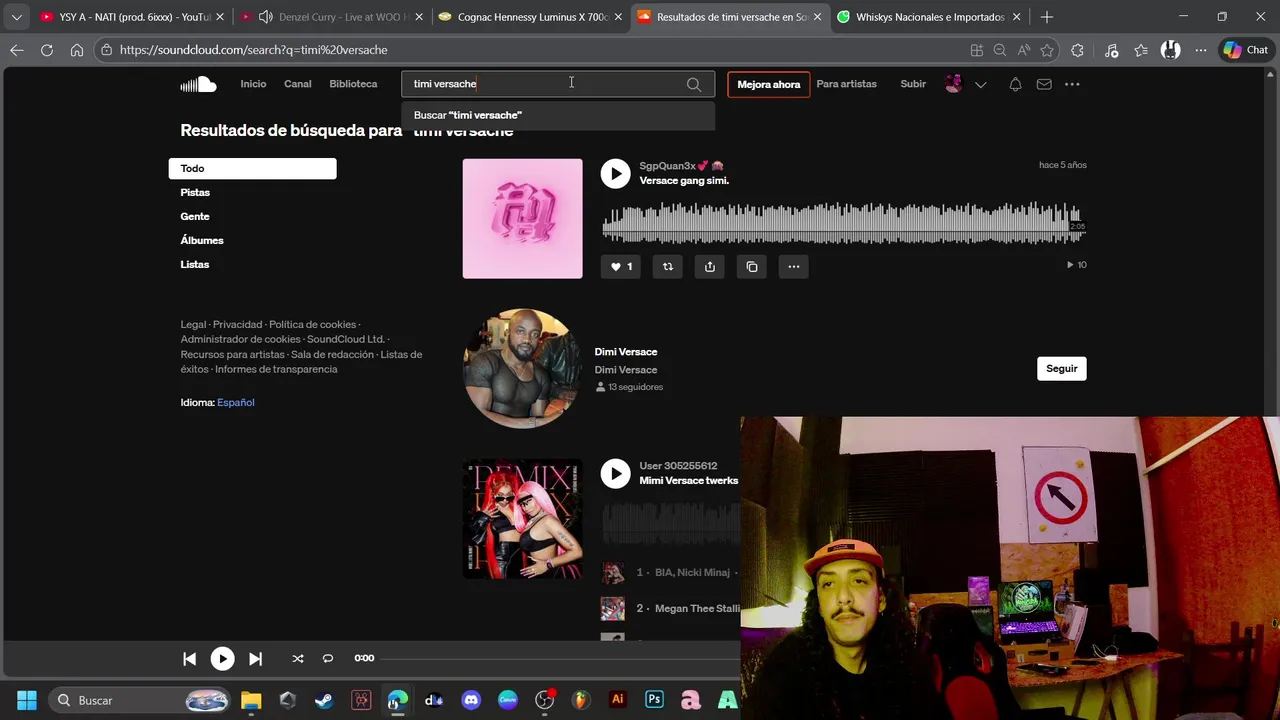Open the Política de cookies link

(x=312, y=324)
